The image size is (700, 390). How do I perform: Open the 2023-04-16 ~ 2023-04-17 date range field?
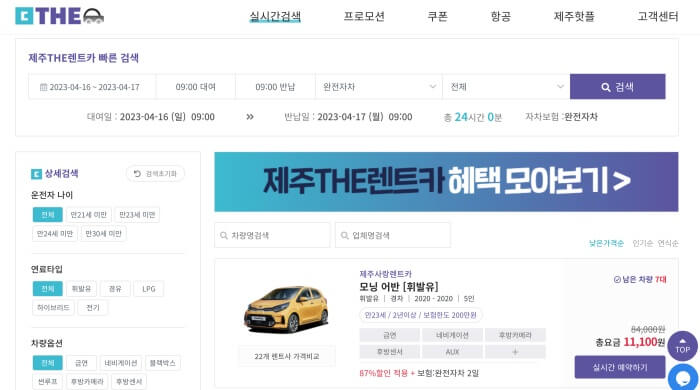[92, 87]
